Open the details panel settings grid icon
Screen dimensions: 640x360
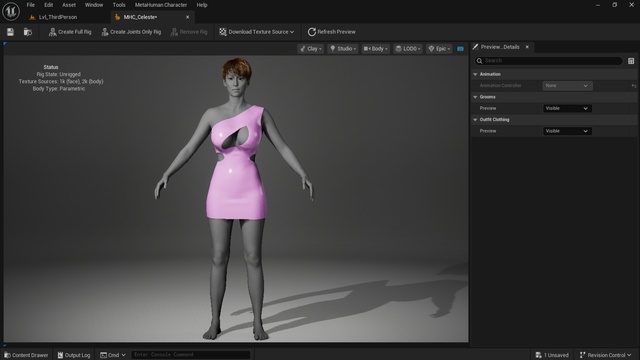point(631,61)
